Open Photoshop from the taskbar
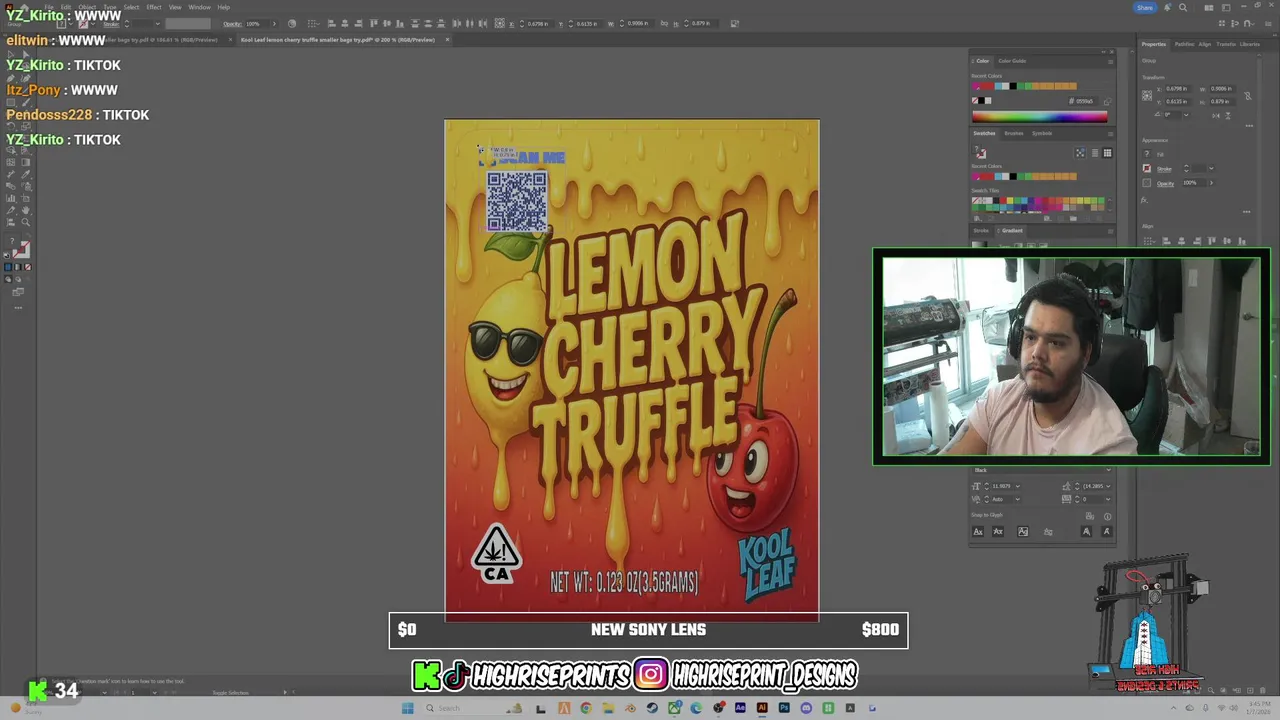 tap(784, 708)
